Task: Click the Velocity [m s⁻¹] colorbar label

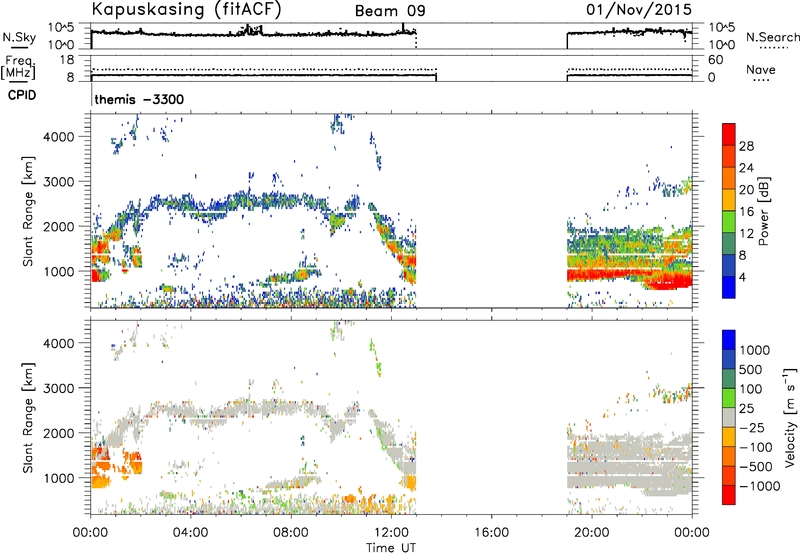Action: click(x=790, y=417)
